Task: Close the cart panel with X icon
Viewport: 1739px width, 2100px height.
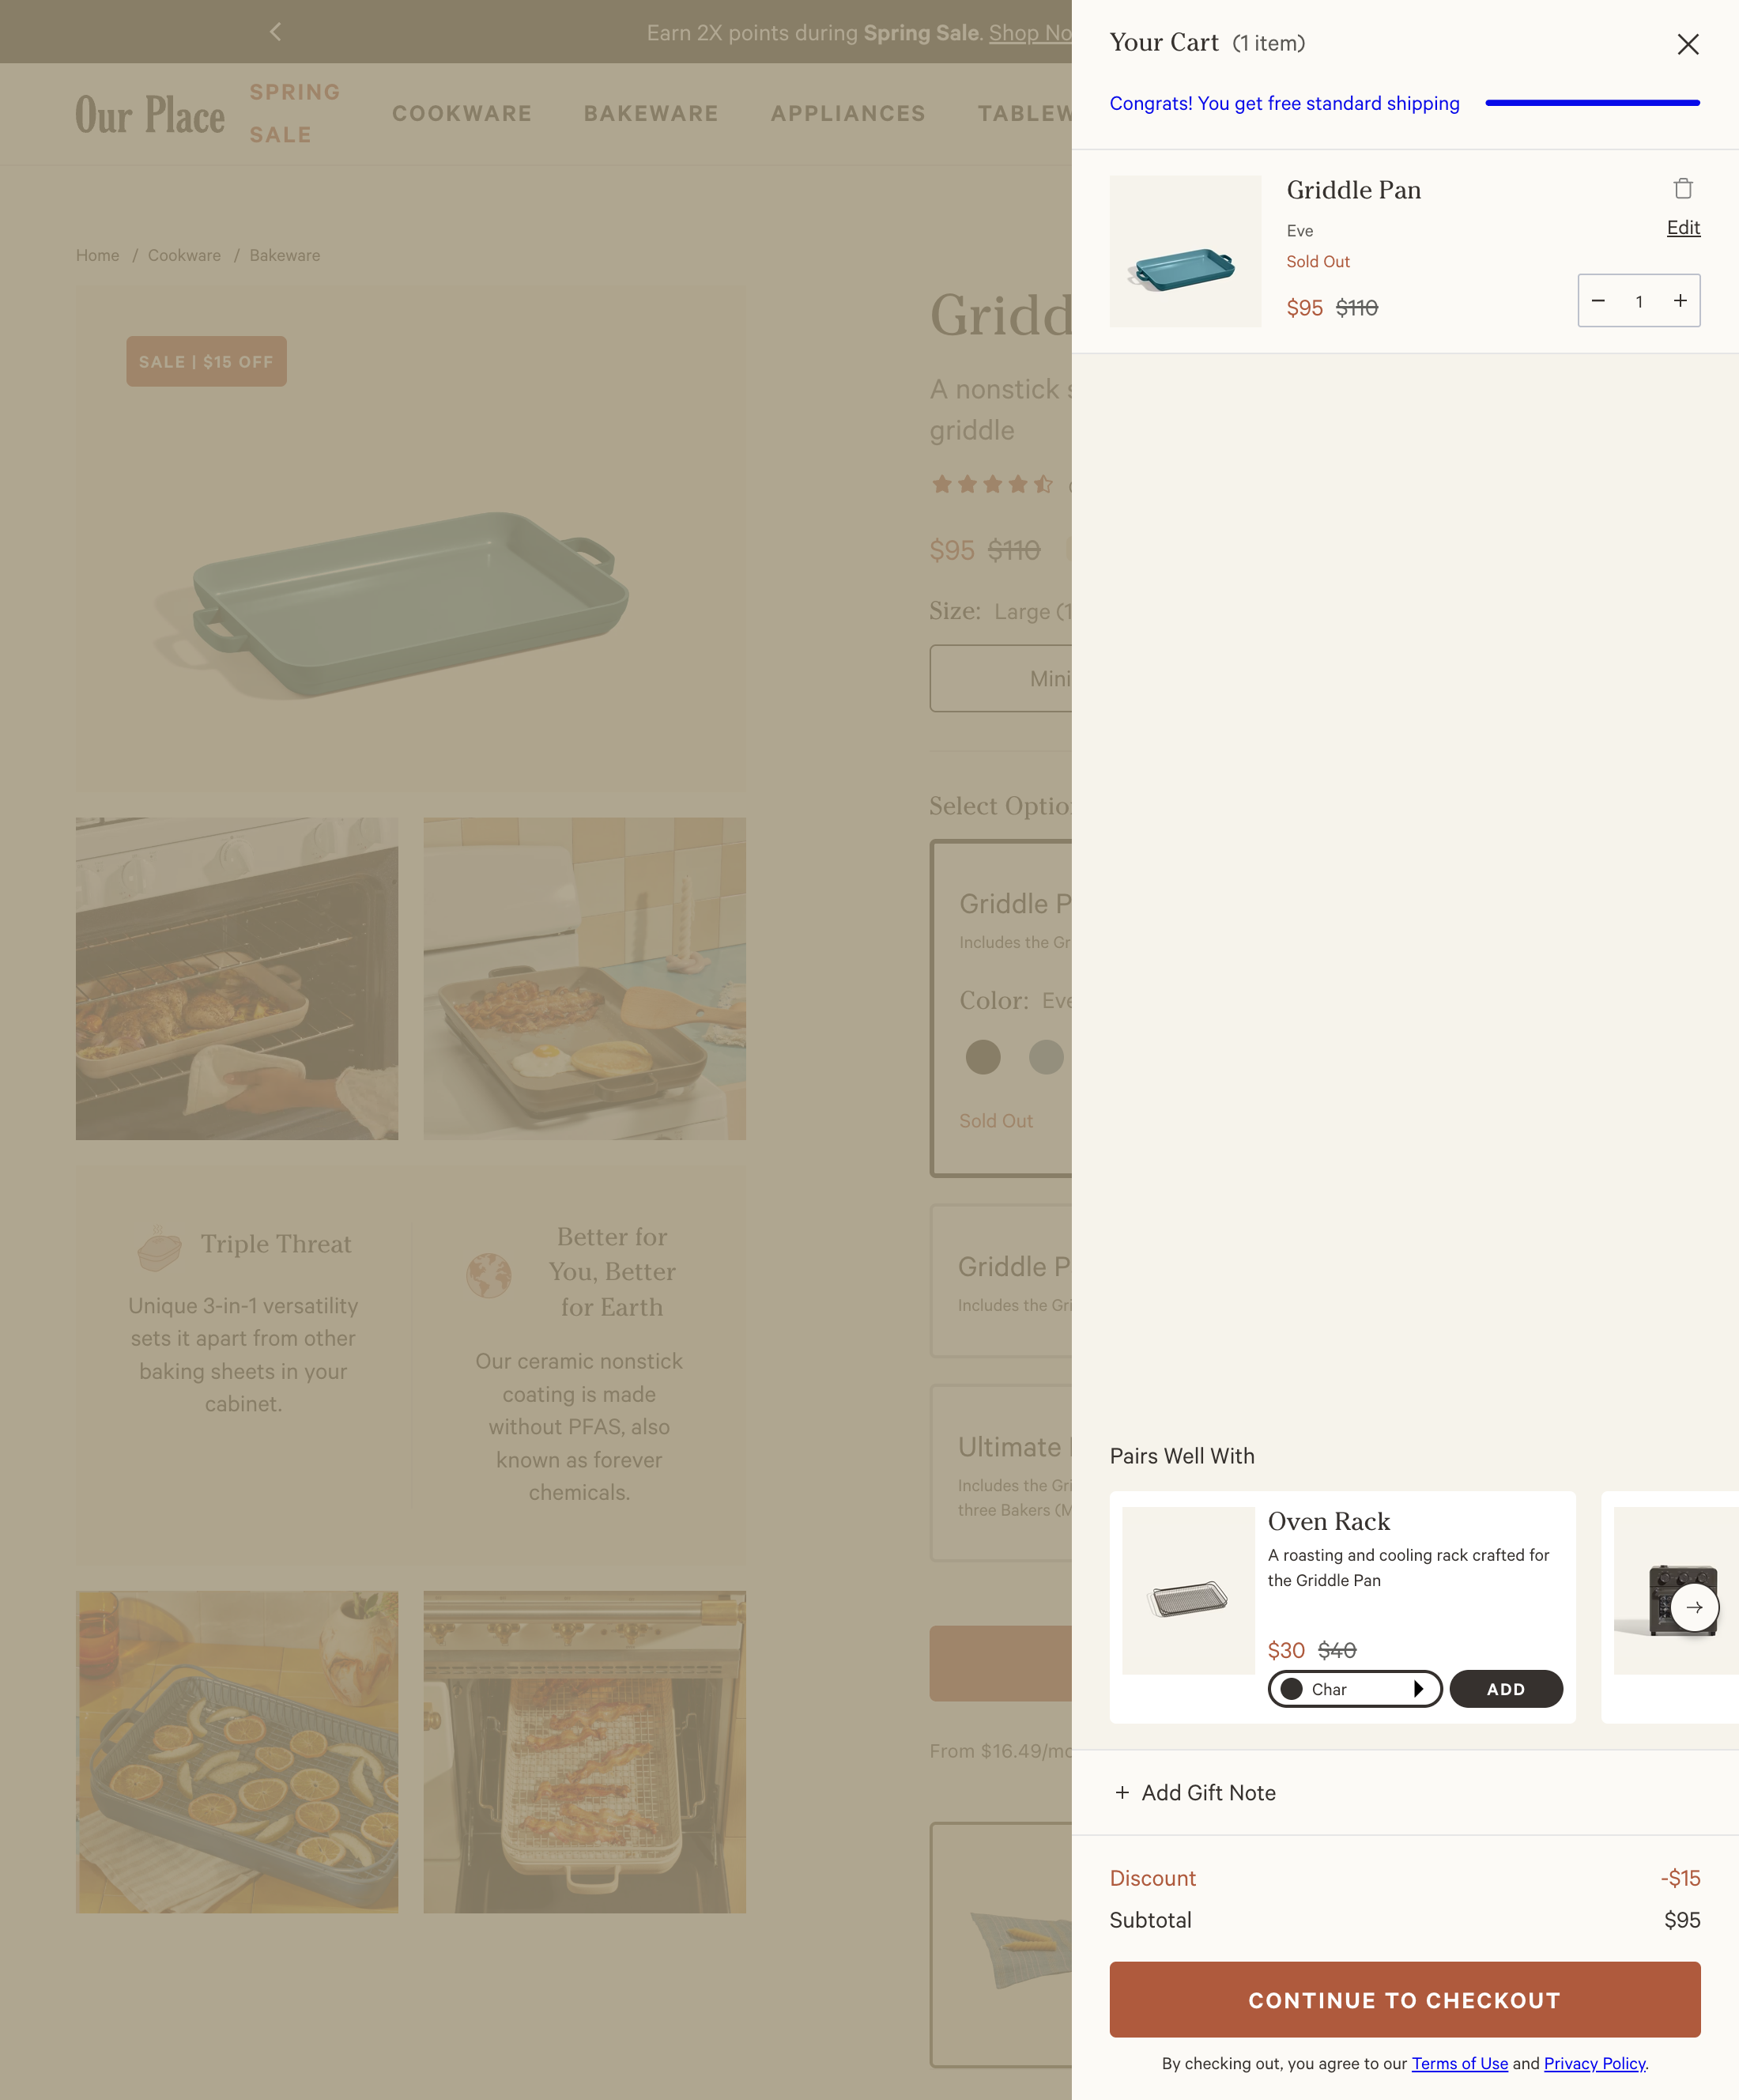Action: [1687, 44]
